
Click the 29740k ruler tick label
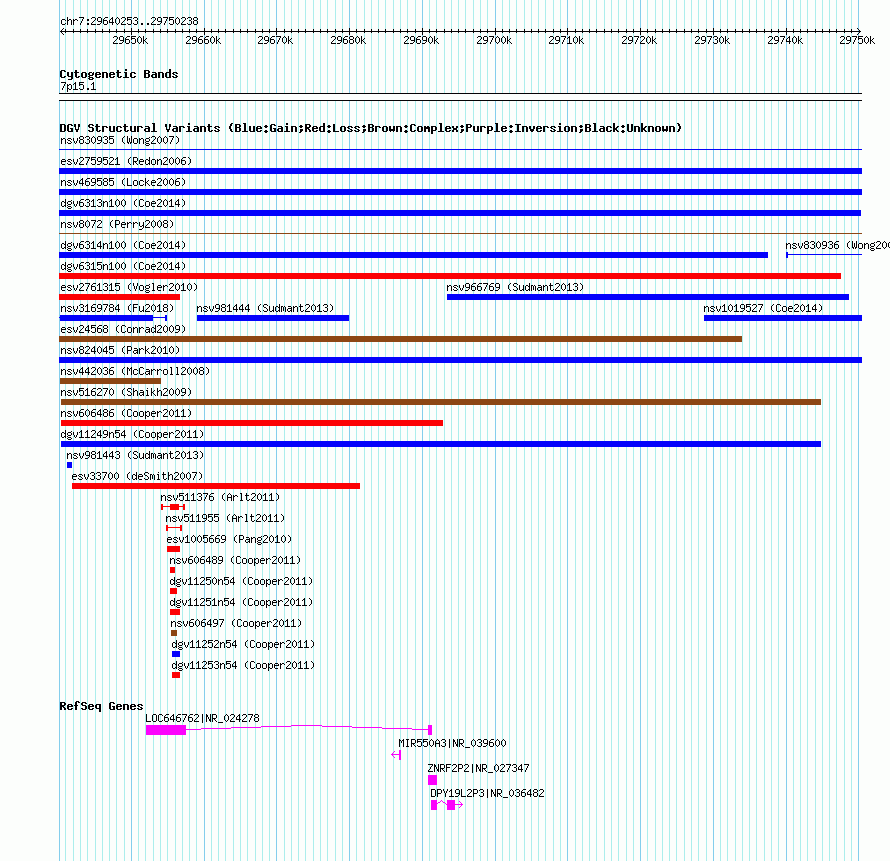click(785, 40)
